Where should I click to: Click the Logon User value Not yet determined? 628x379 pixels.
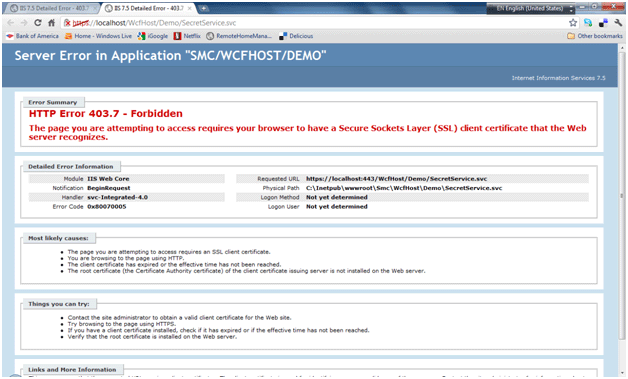coord(337,207)
